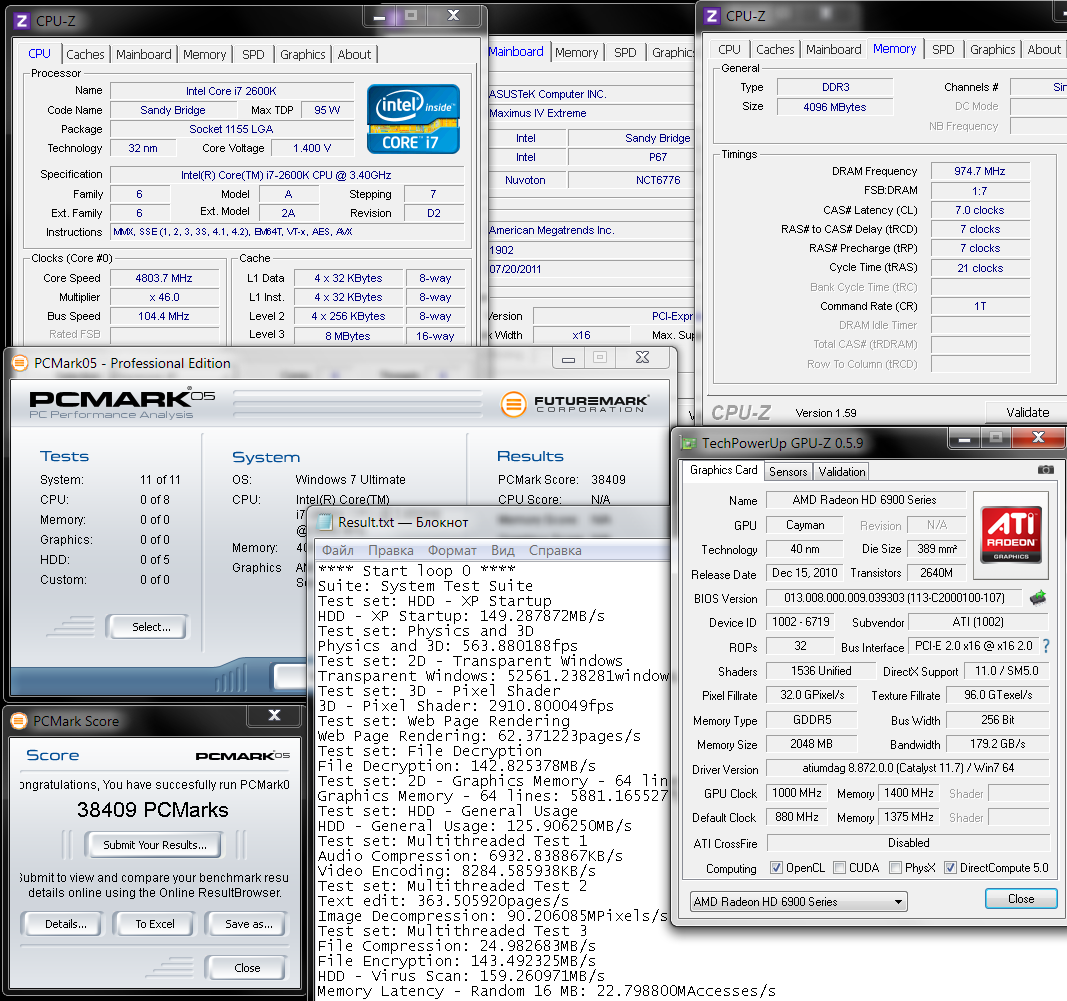Open the Справка menu in Notepad
This screenshot has width=1067, height=1001.
[555, 550]
